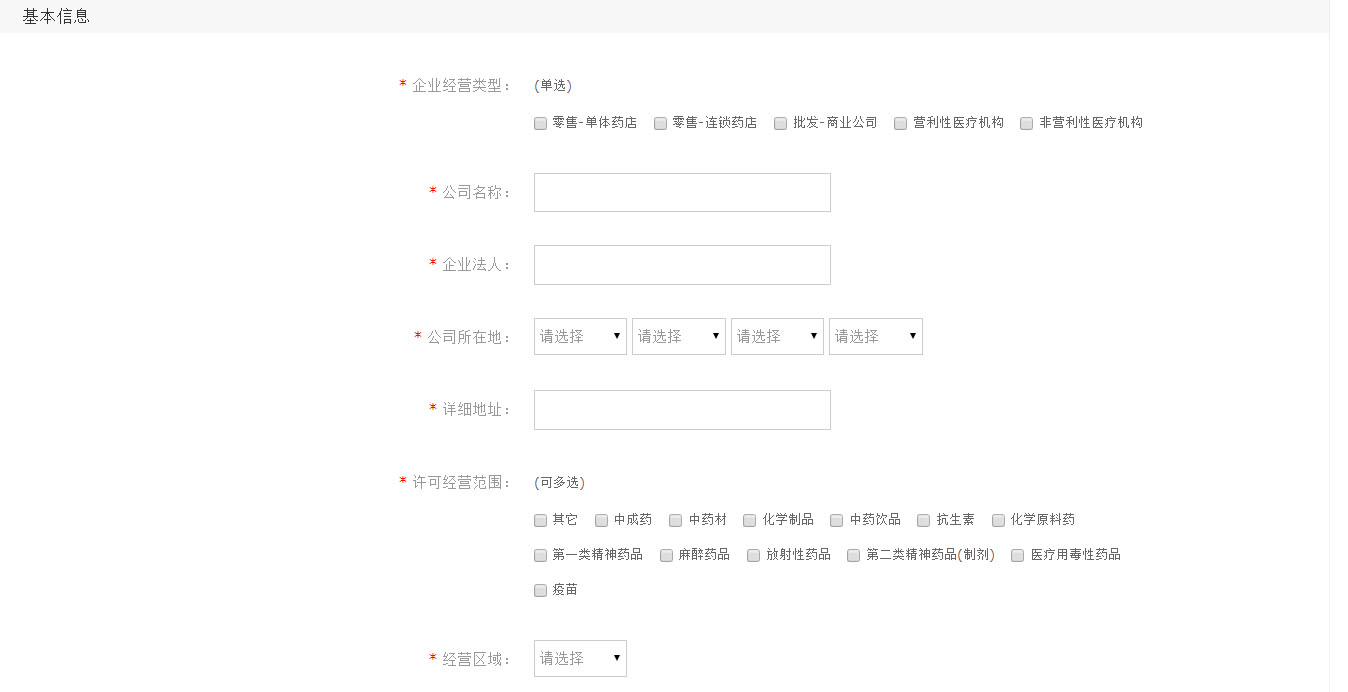Check the 中成药 scope checkbox

click(601, 520)
